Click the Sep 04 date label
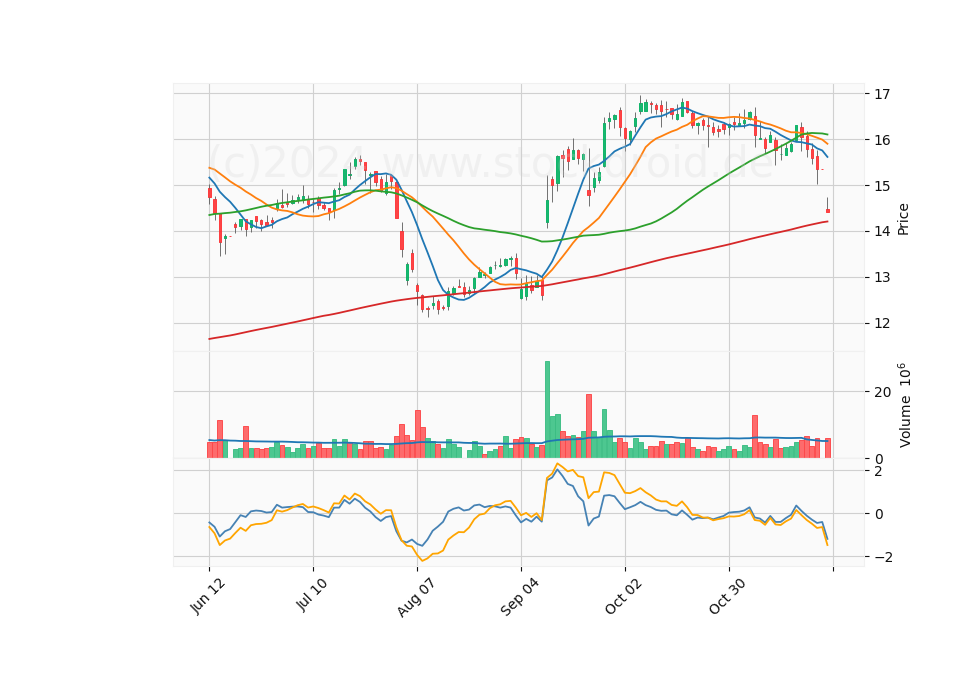Image resolution: width=960 pixels, height=690 pixels. [x=520, y=597]
